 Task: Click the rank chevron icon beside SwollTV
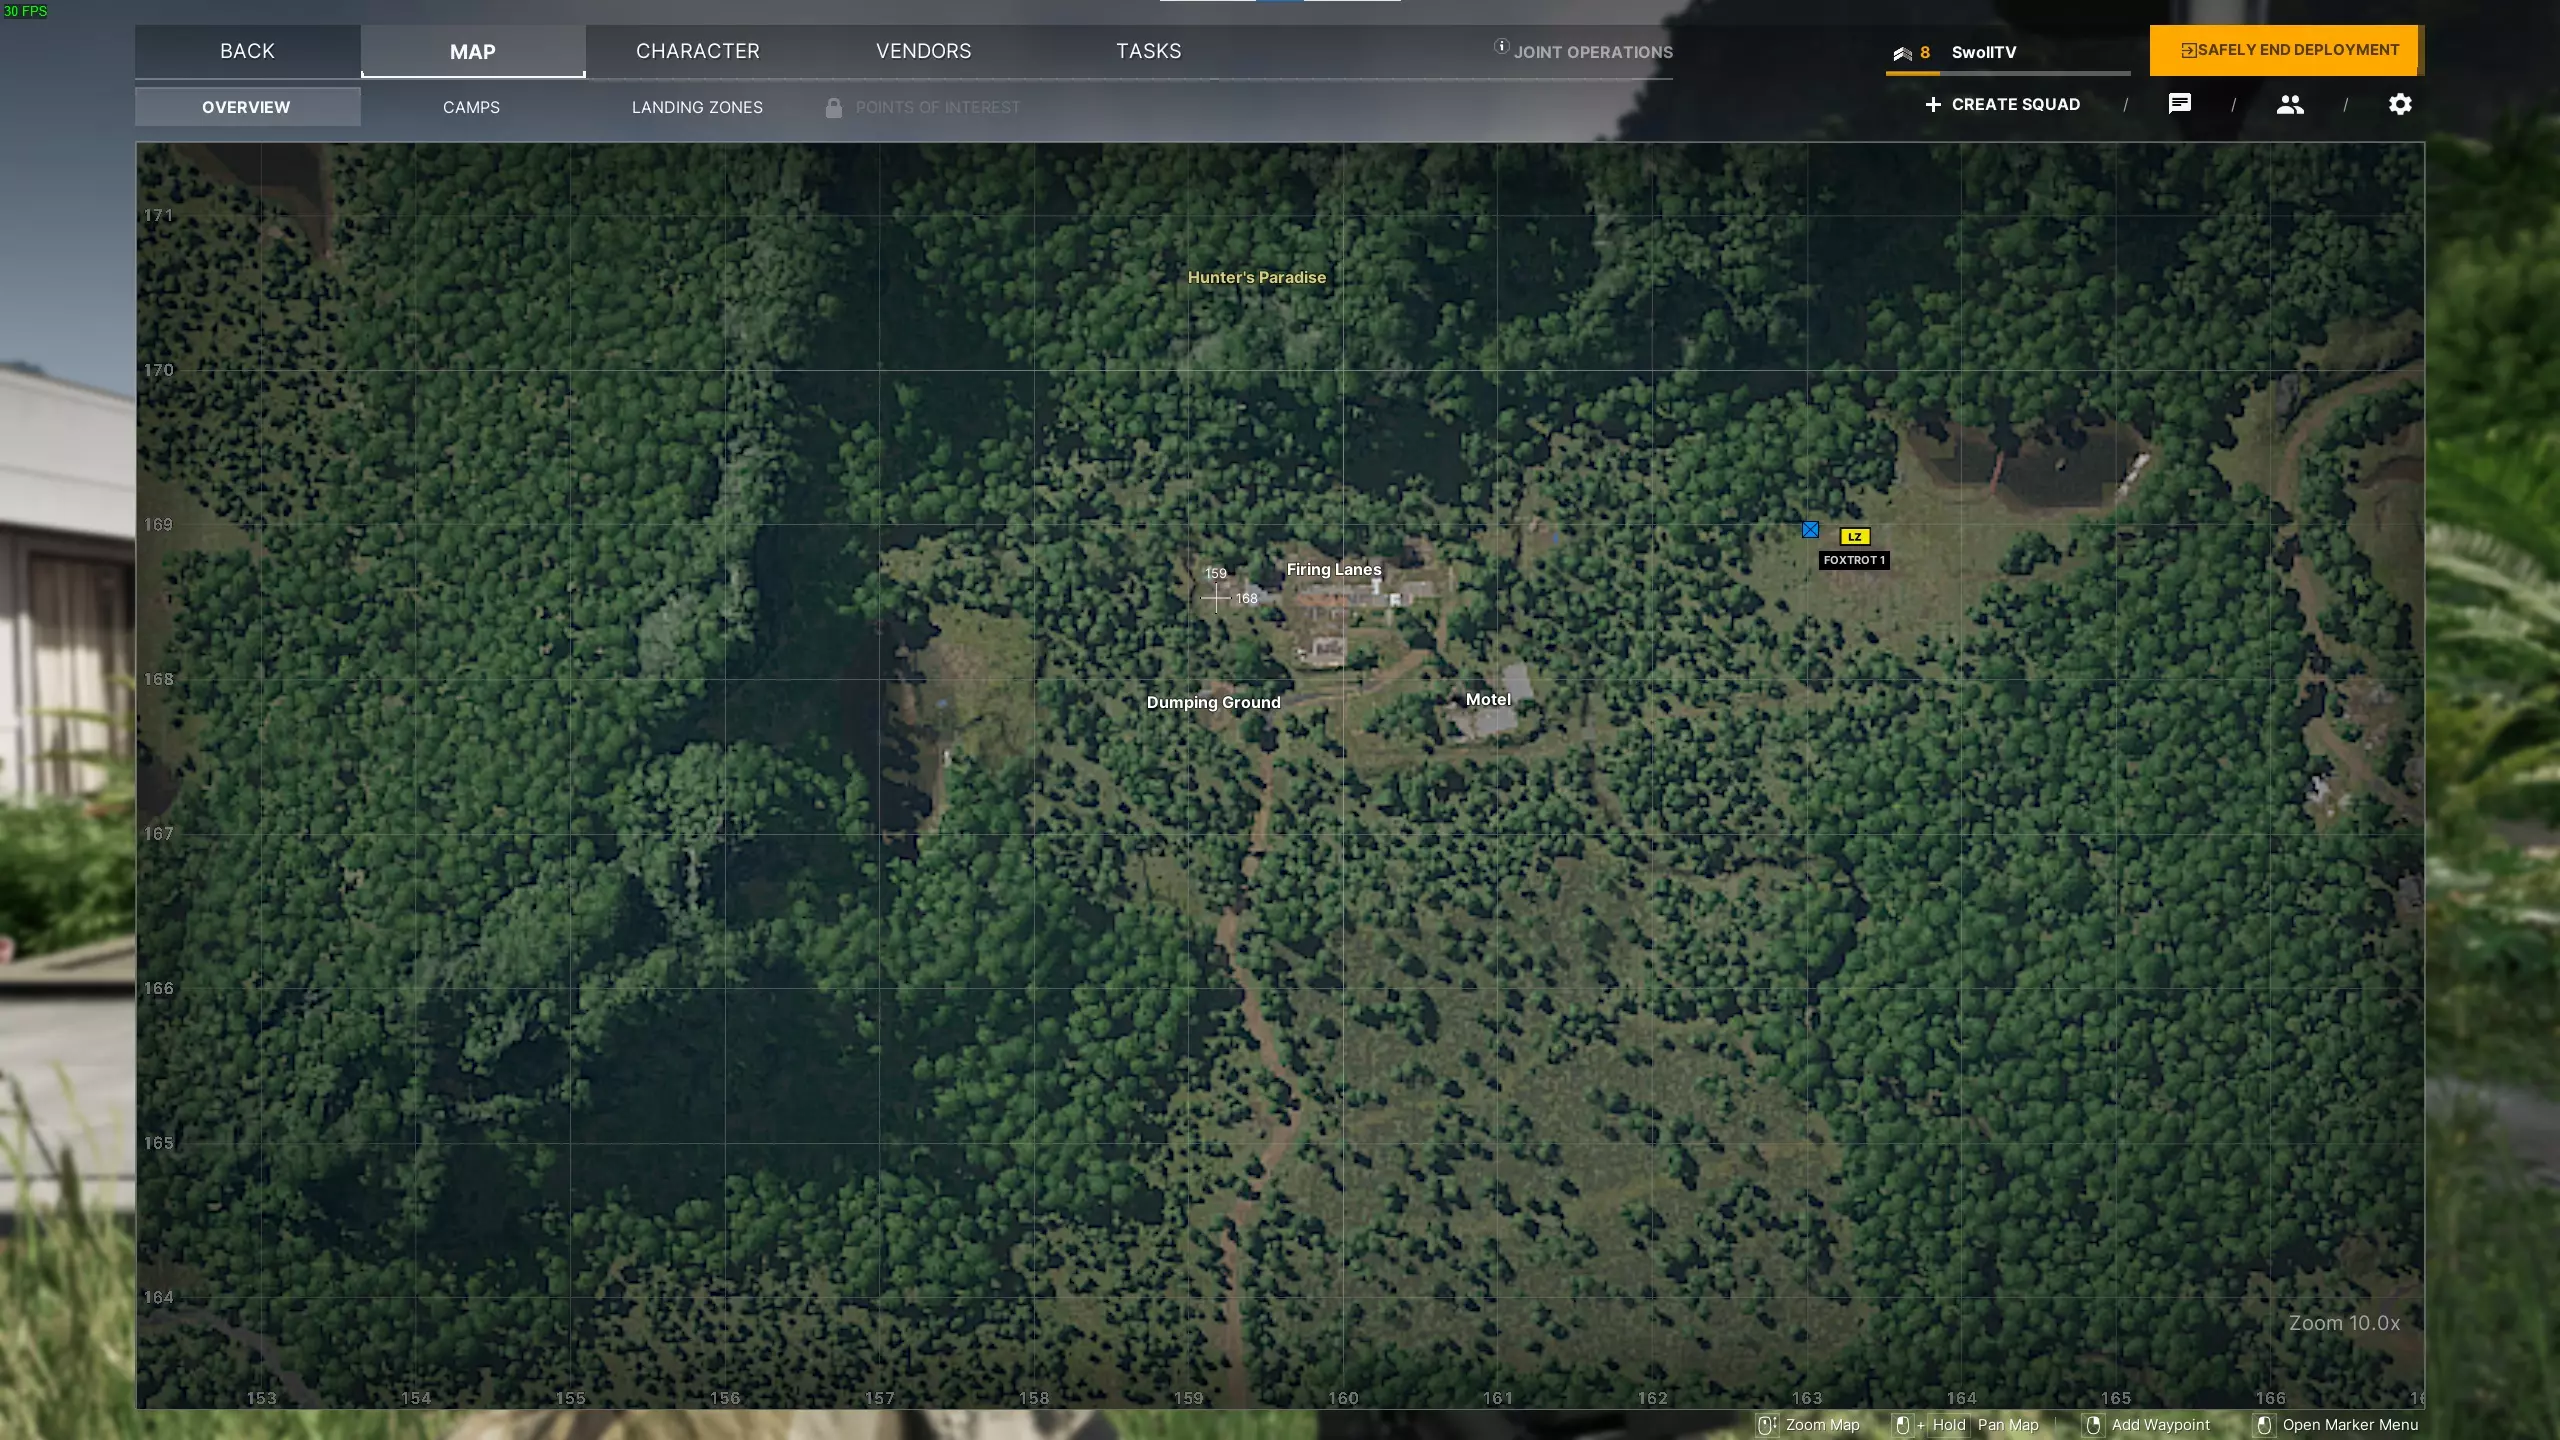tap(1902, 53)
